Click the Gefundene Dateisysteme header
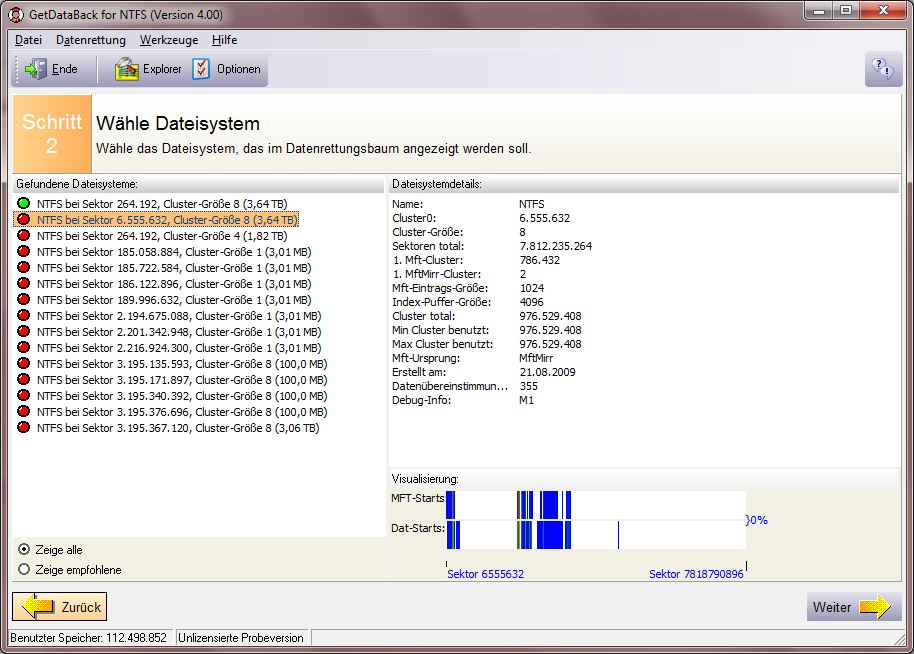This screenshot has width=914, height=654. coord(77,184)
